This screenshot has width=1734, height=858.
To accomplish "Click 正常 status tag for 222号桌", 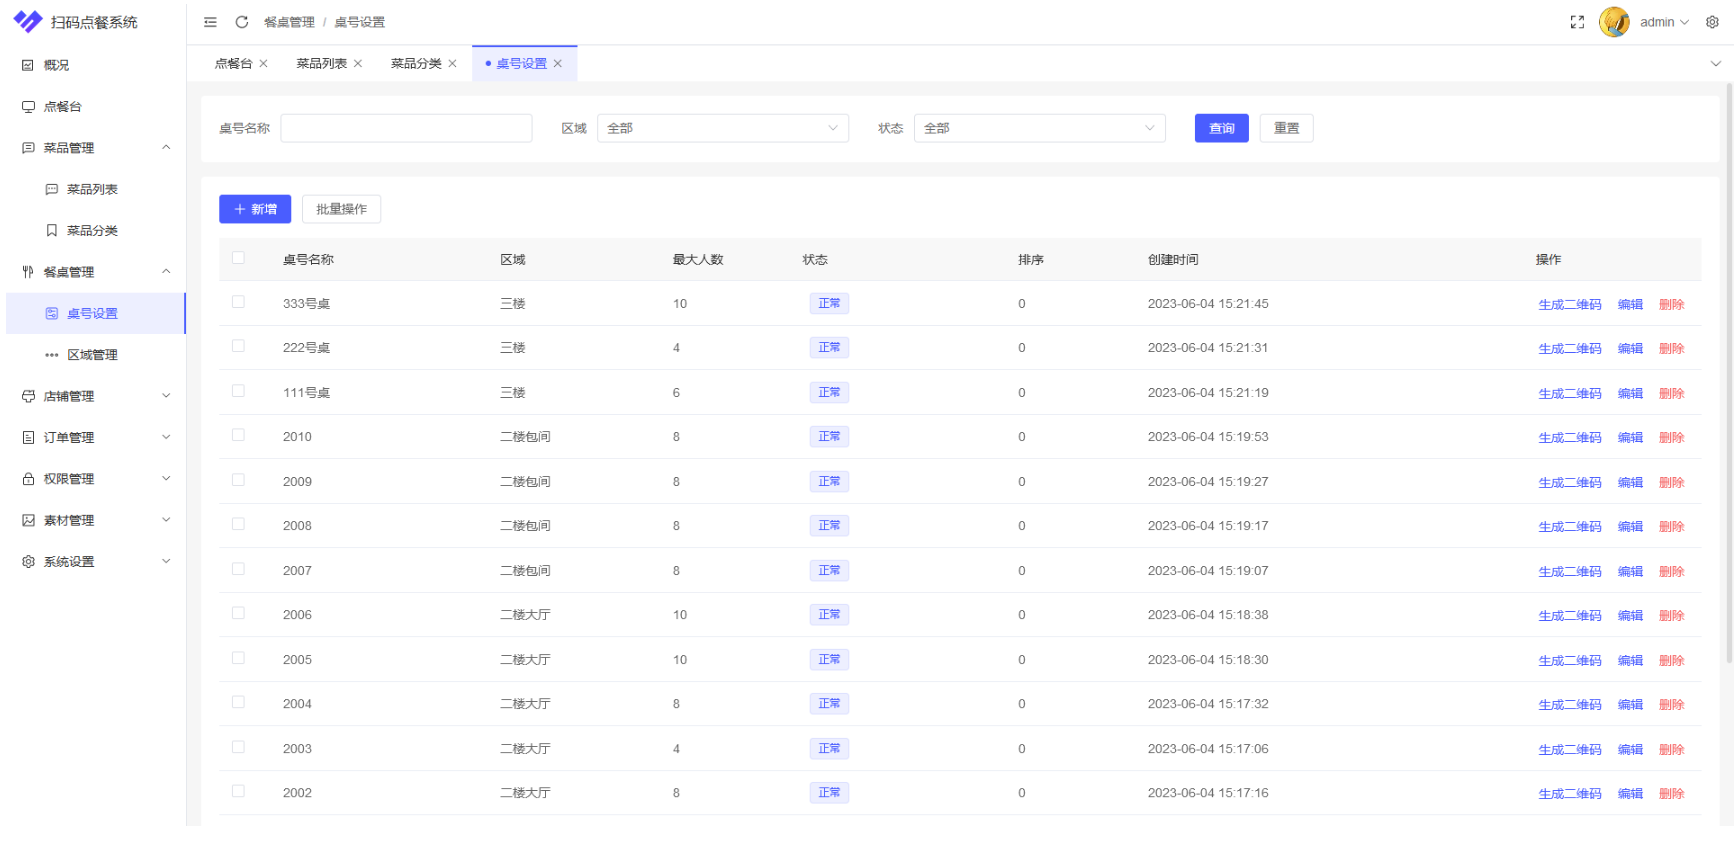I will [x=829, y=347].
